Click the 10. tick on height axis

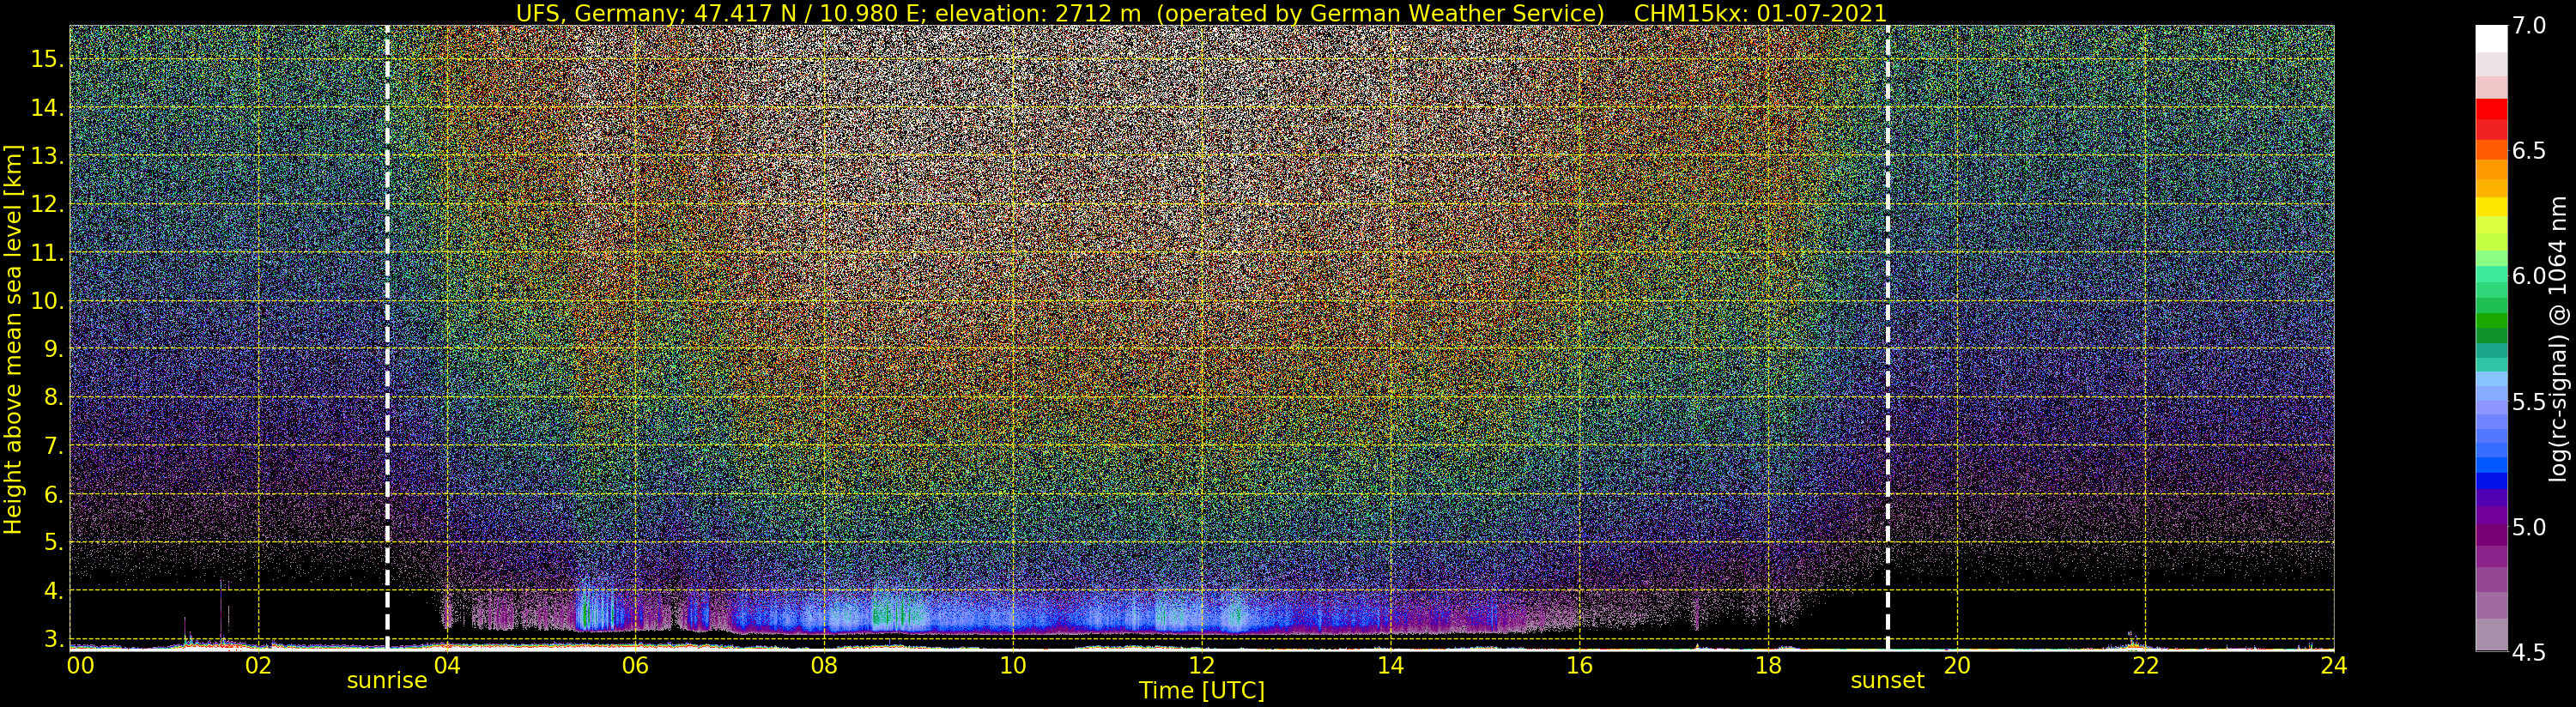pyautogui.click(x=47, y=301)
